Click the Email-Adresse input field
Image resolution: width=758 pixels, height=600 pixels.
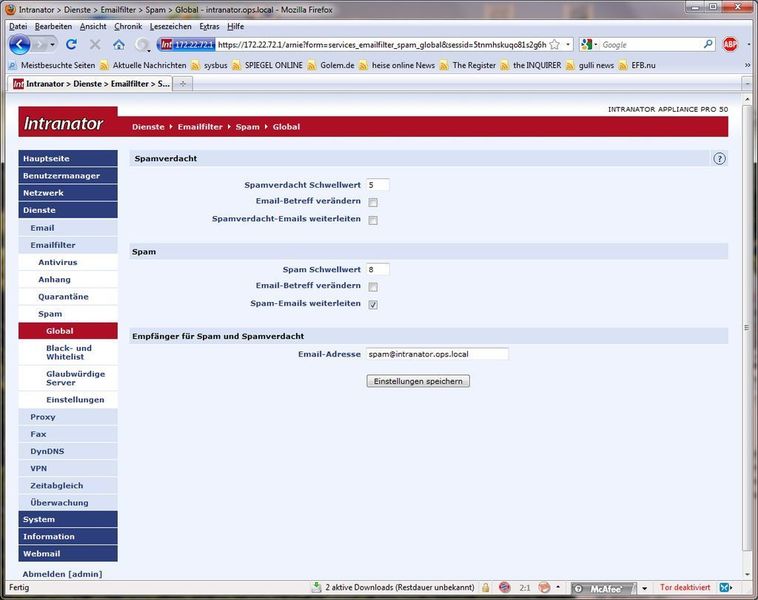tap(437, 354)
